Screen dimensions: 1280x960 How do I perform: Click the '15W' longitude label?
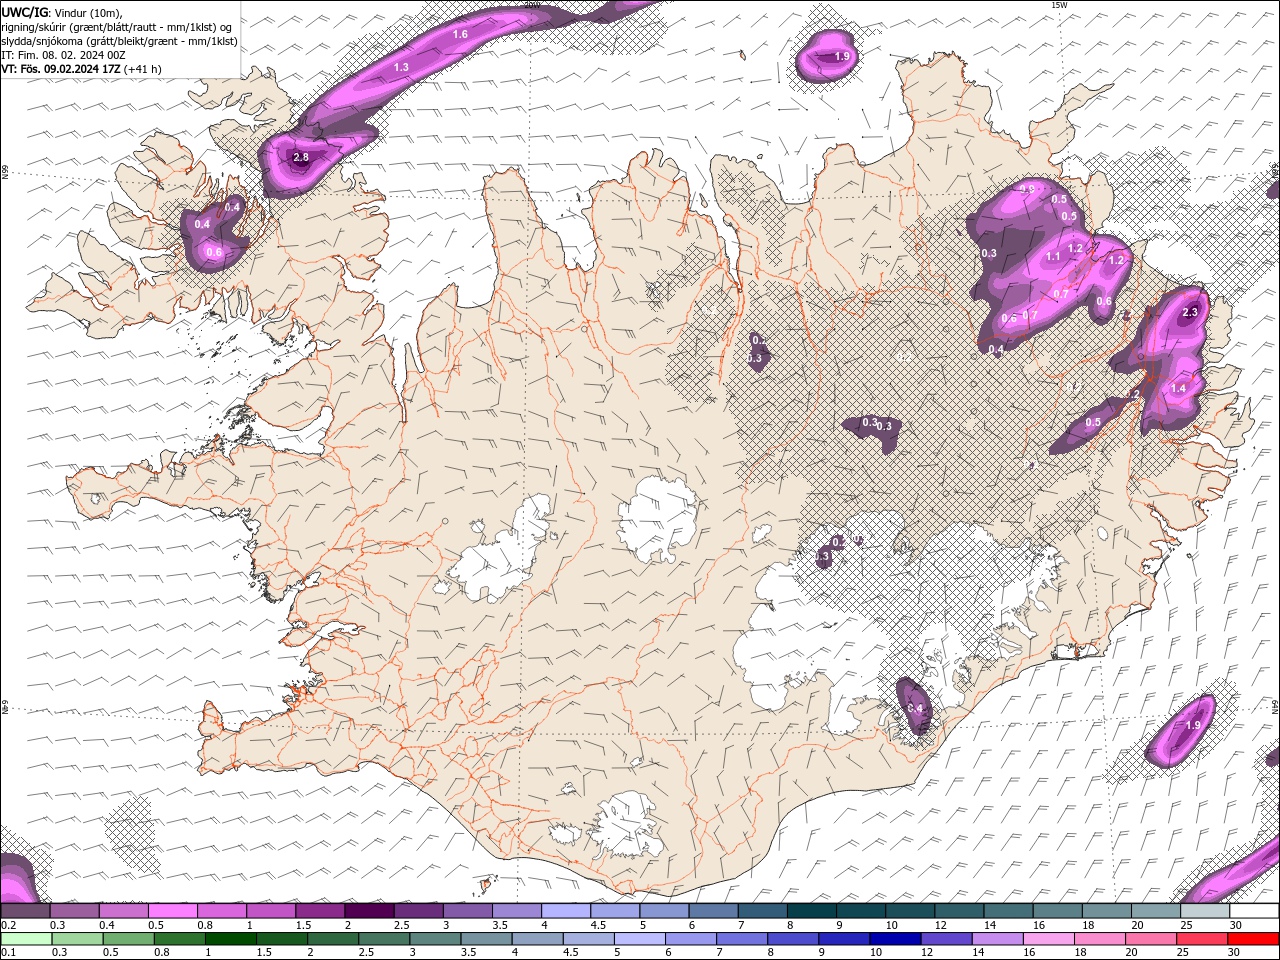[x=1059, y=5]
